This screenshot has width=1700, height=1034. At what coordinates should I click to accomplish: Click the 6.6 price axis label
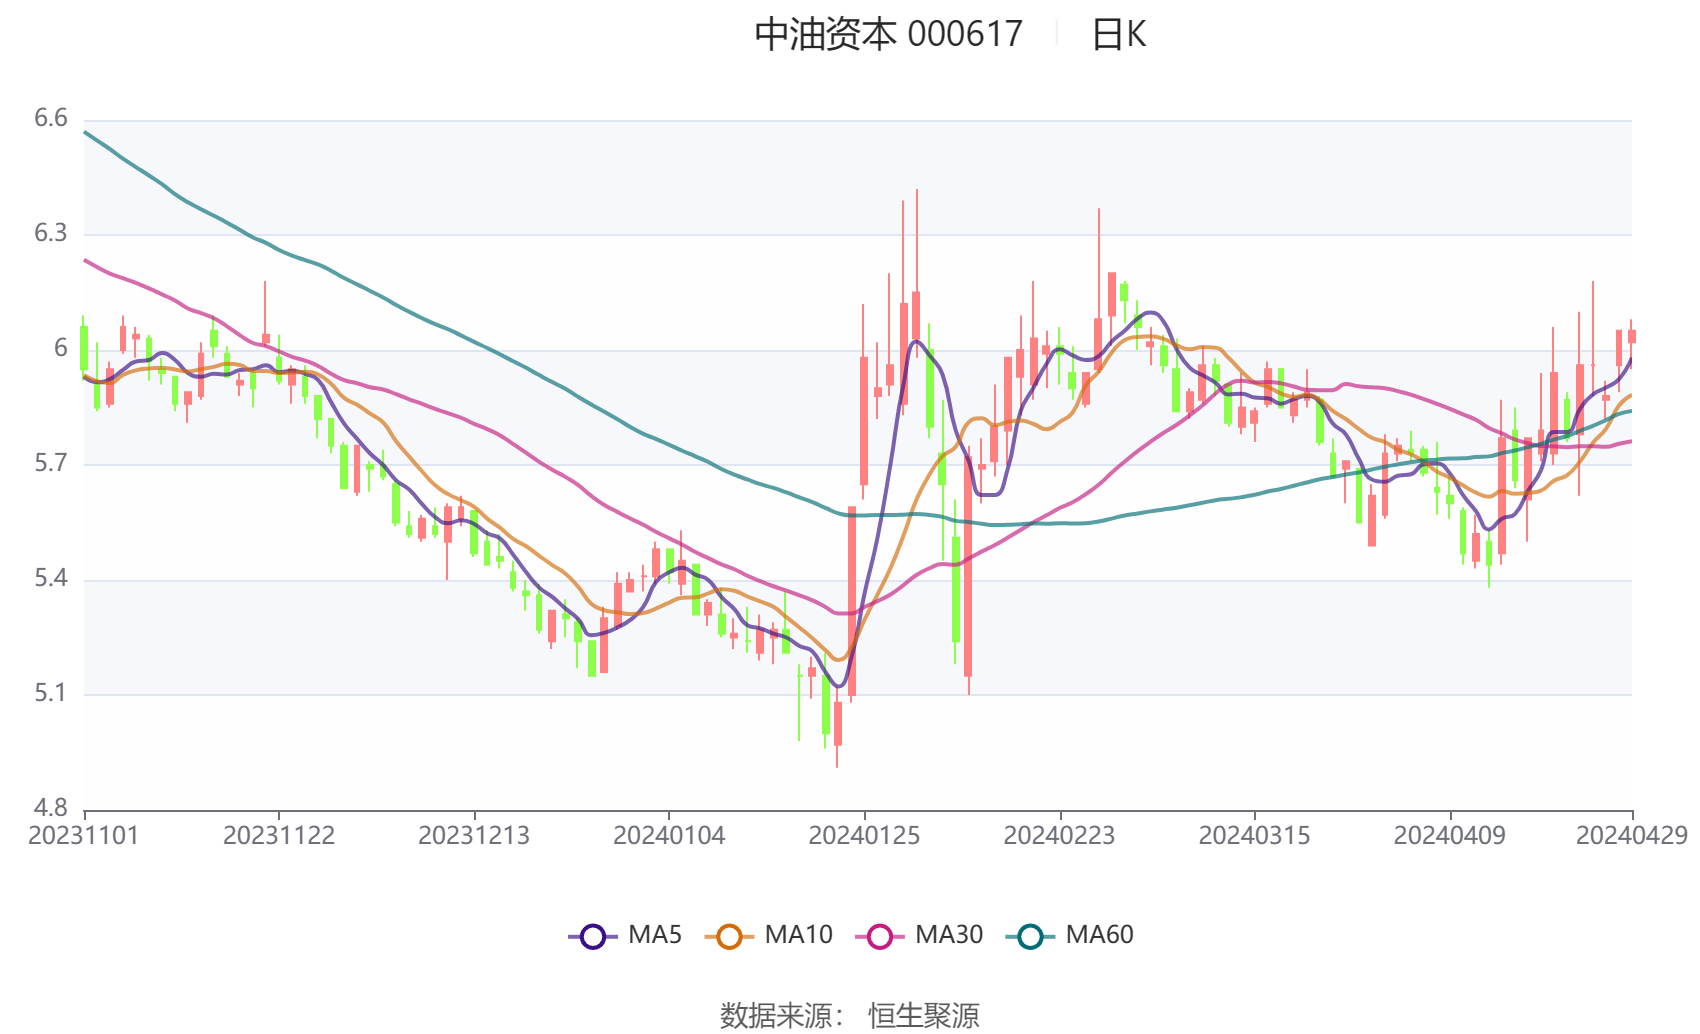pyautogui.click(x=51, y=118)
